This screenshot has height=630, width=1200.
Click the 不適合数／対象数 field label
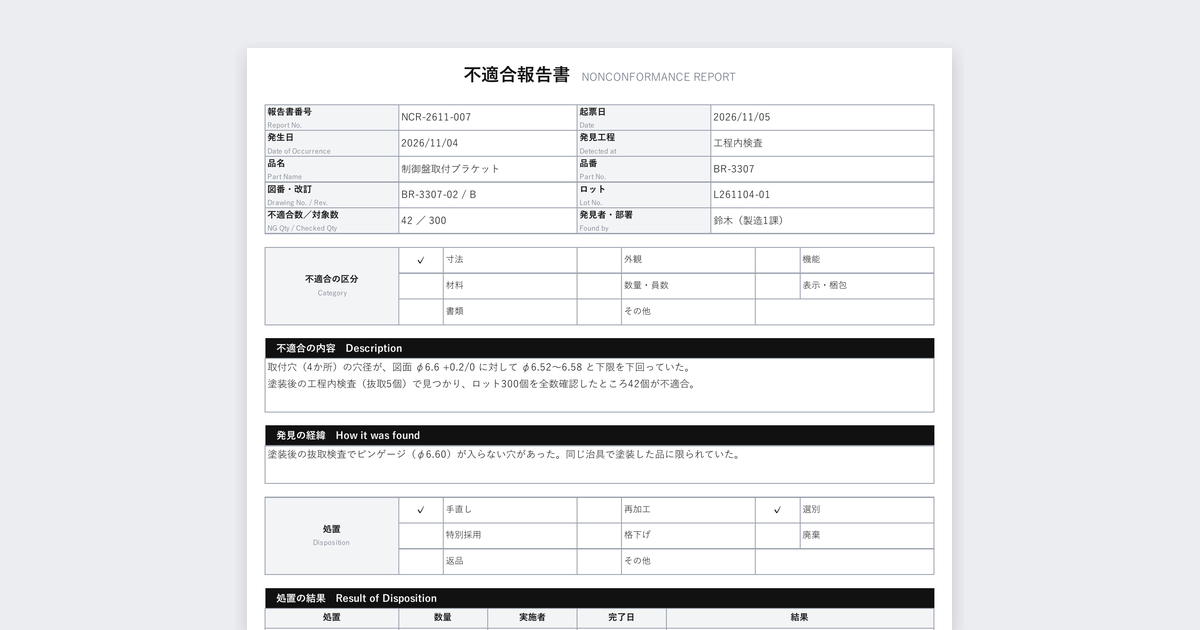point(303,215)
